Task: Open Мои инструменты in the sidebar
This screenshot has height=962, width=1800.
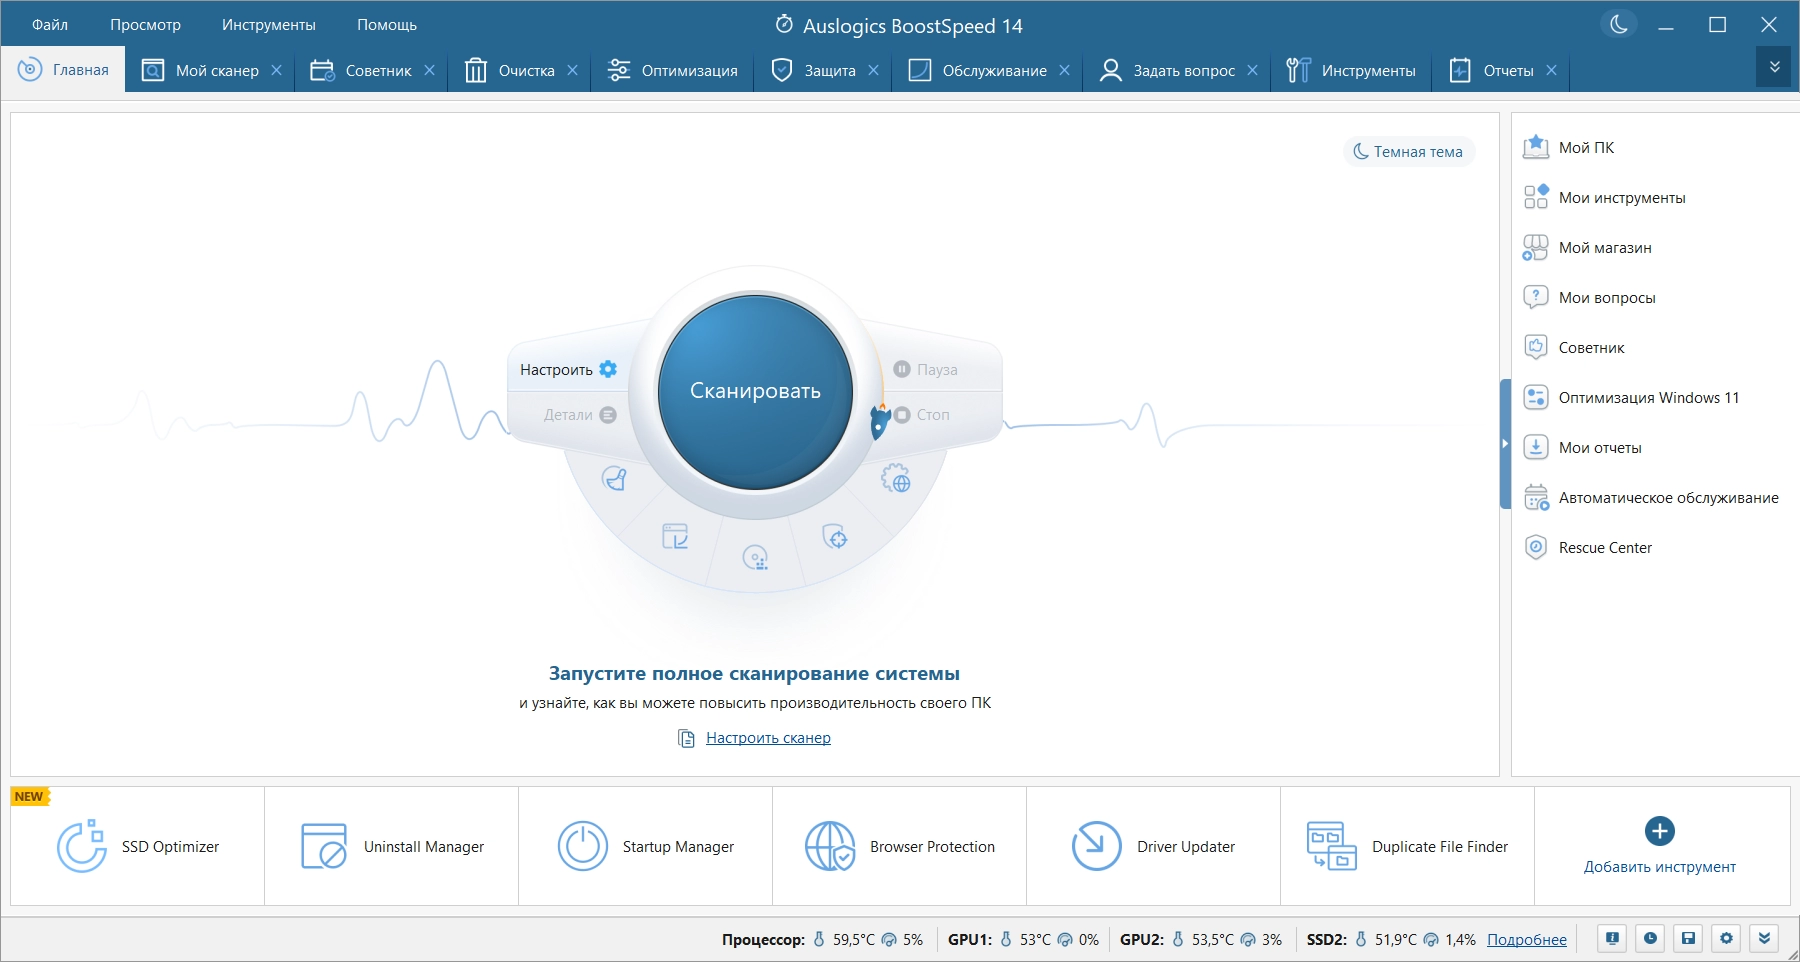Action: pyautogui.click(x=1604, y=198)
